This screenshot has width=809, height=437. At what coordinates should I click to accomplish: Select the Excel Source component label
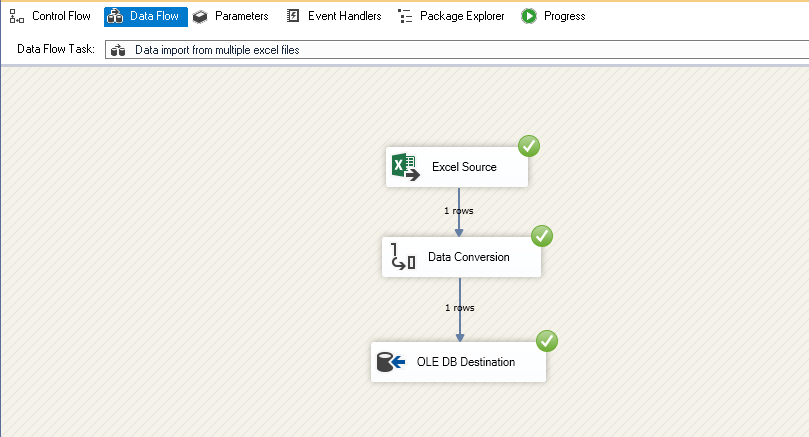464,167
